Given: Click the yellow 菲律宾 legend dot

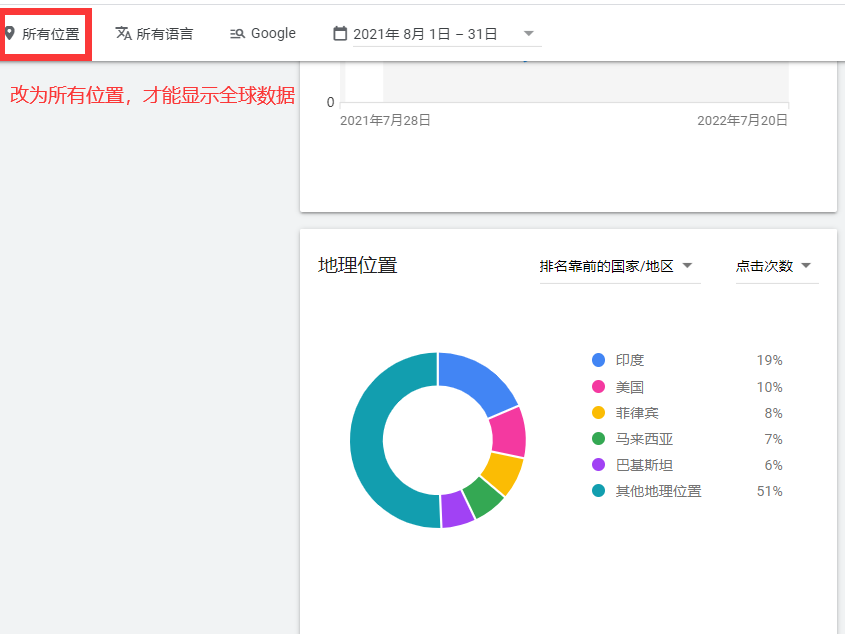Looking at the screenshot, I should 598,413.
